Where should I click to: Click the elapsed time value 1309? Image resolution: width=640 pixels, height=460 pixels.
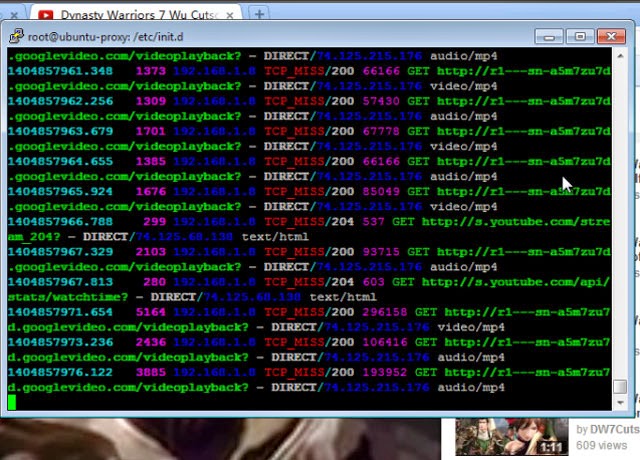(x=151, y=101)
